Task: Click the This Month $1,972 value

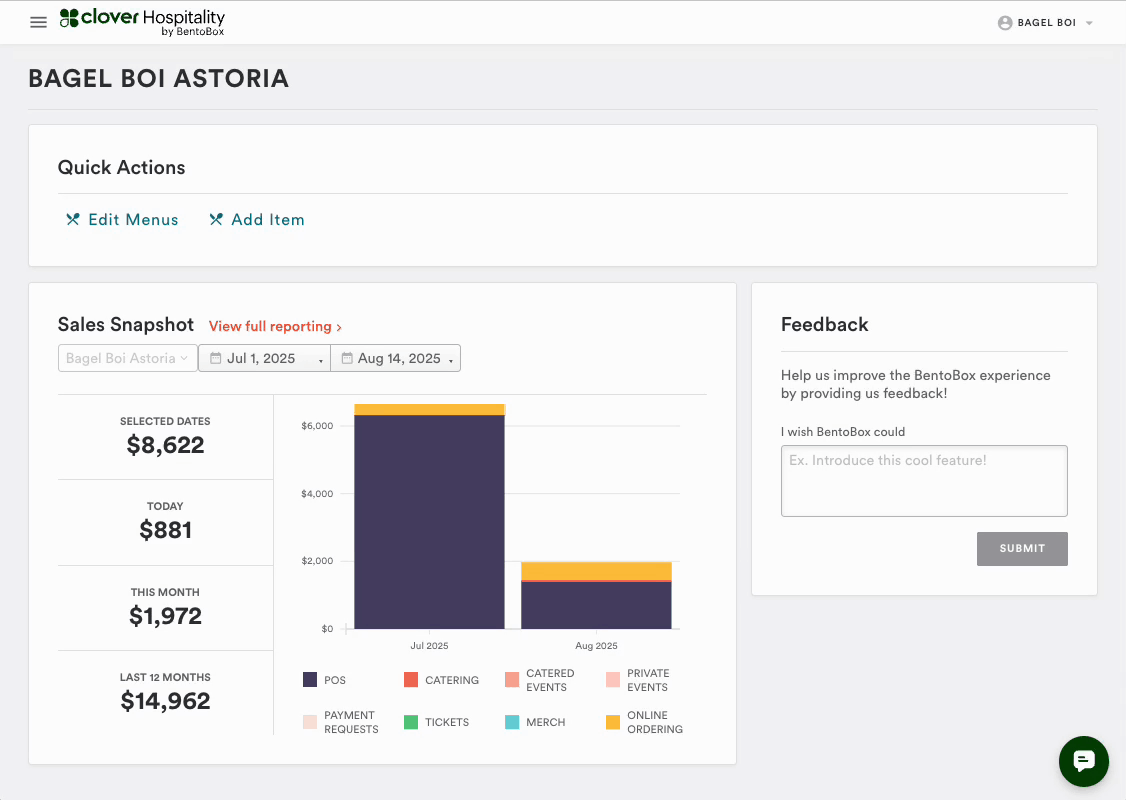Action: pos(165,615)
